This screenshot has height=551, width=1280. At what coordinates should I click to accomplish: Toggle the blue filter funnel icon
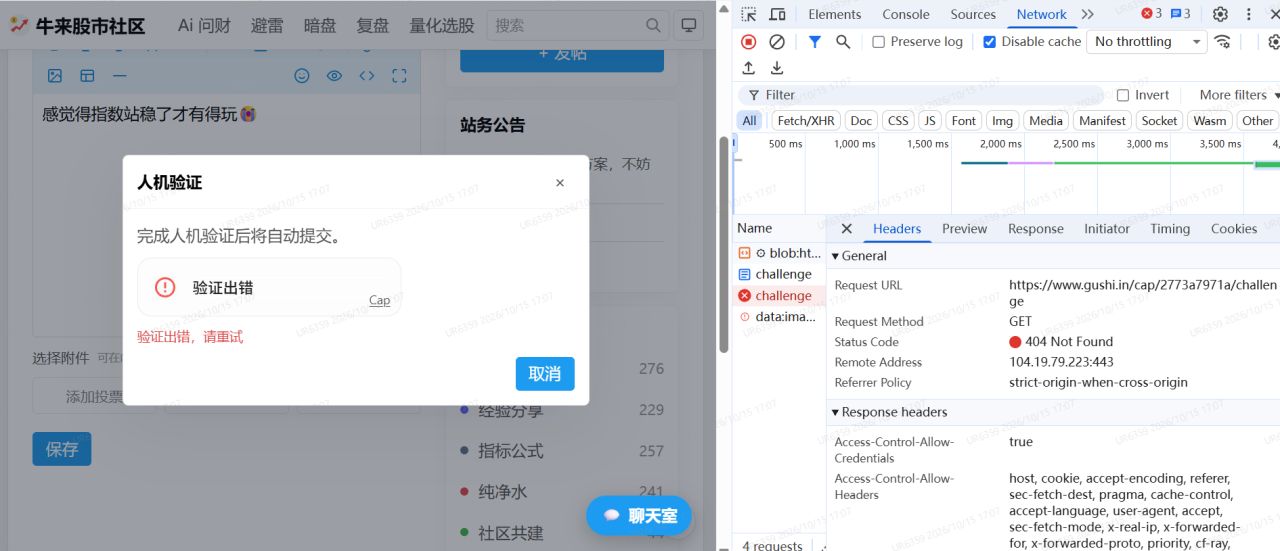(815, 42)
